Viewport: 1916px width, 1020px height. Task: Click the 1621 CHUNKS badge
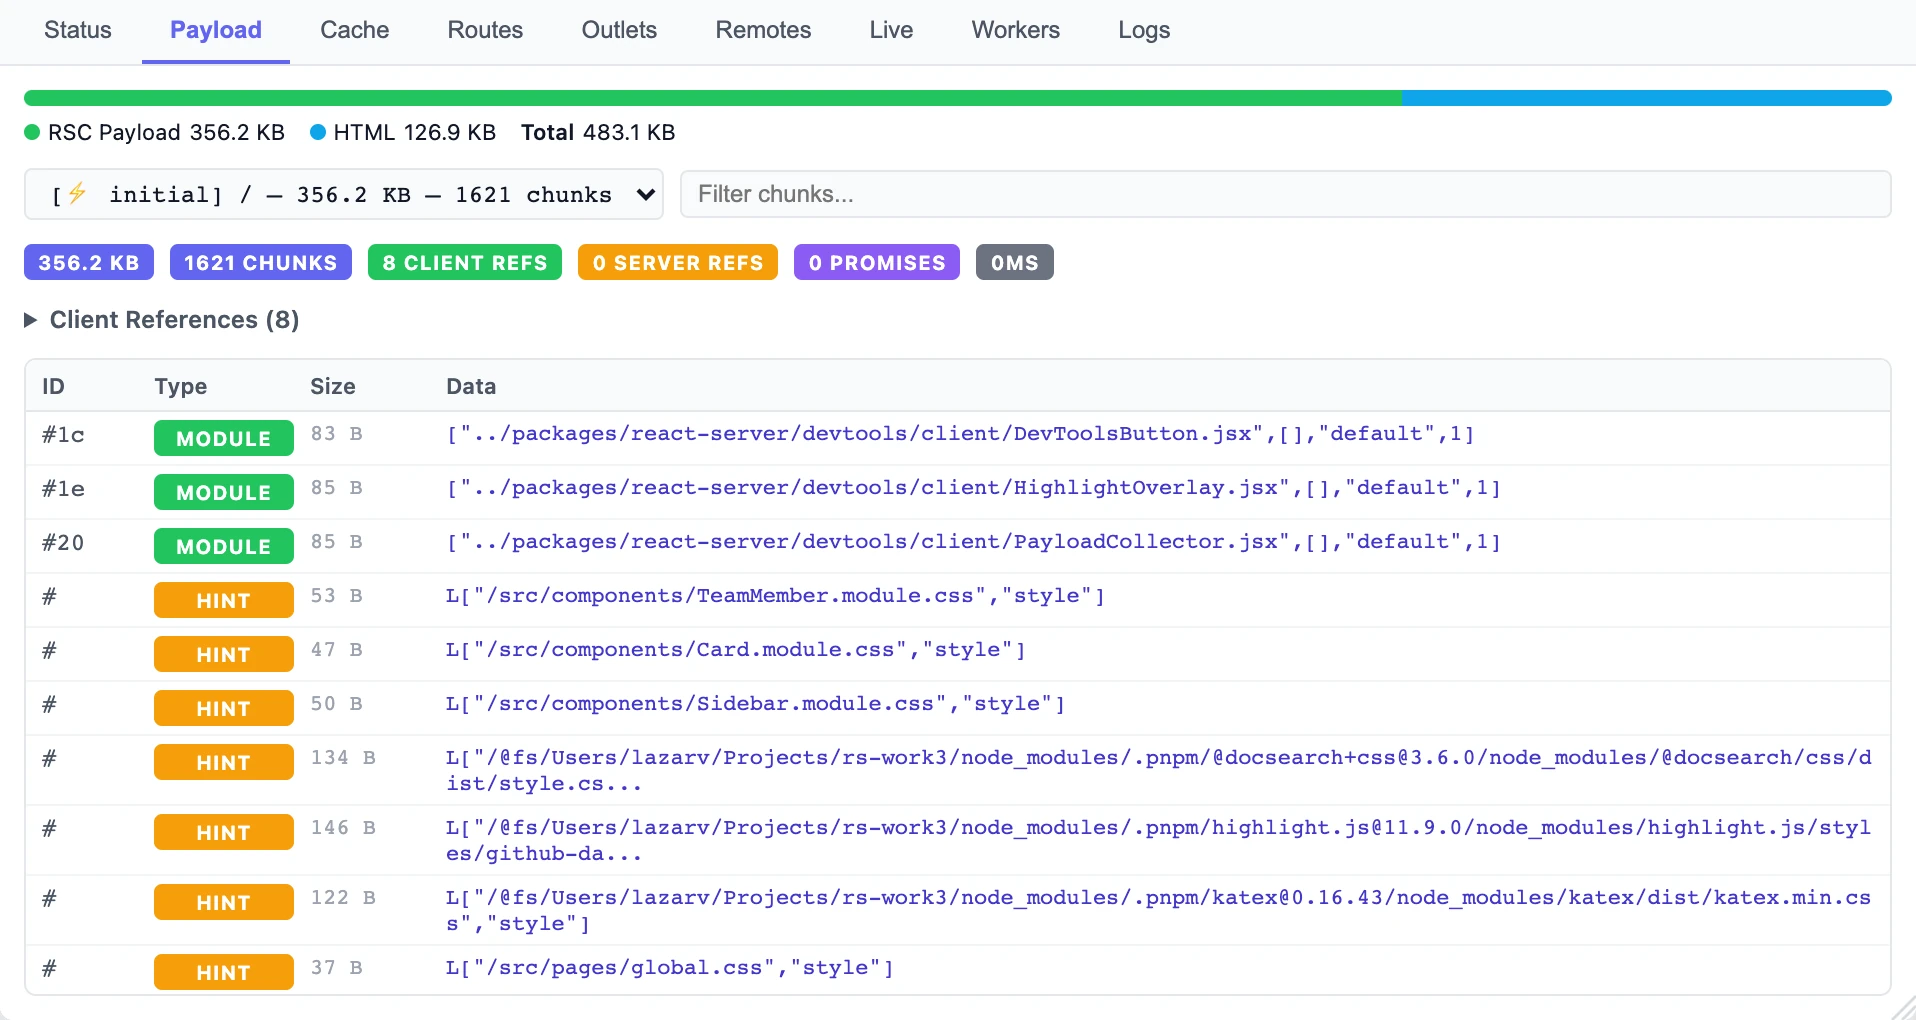260,263
